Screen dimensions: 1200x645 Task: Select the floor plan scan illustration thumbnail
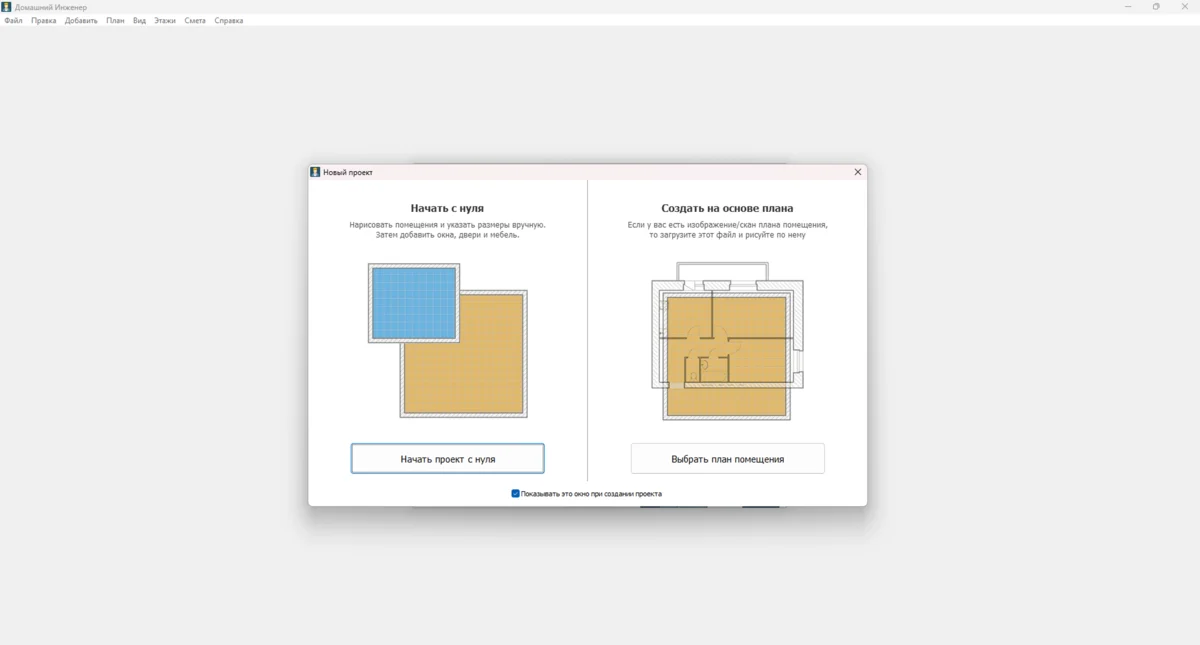pyautogui.click(x=728, y=341)
